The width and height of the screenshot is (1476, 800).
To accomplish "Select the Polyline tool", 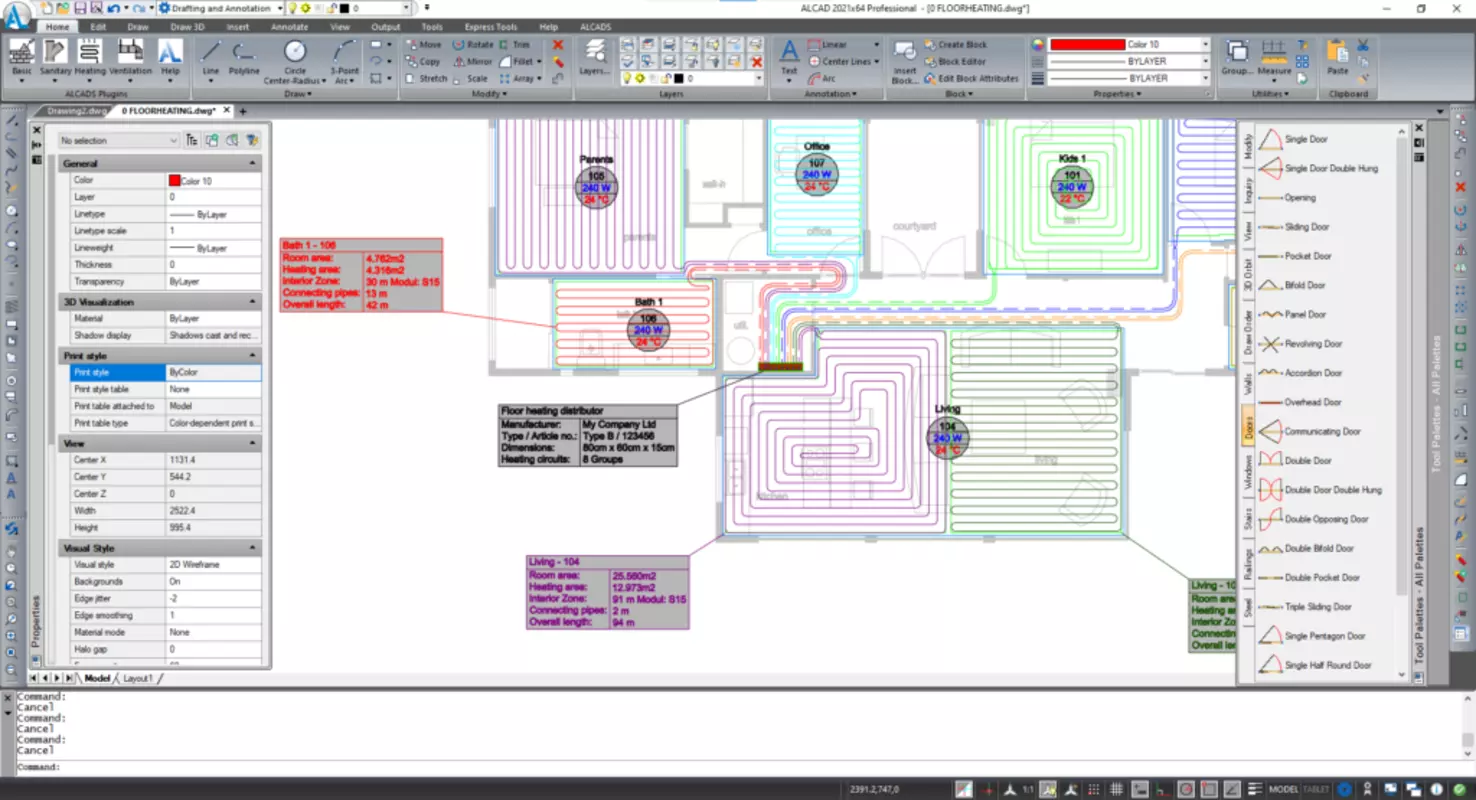I will click(x=244, y=58).
